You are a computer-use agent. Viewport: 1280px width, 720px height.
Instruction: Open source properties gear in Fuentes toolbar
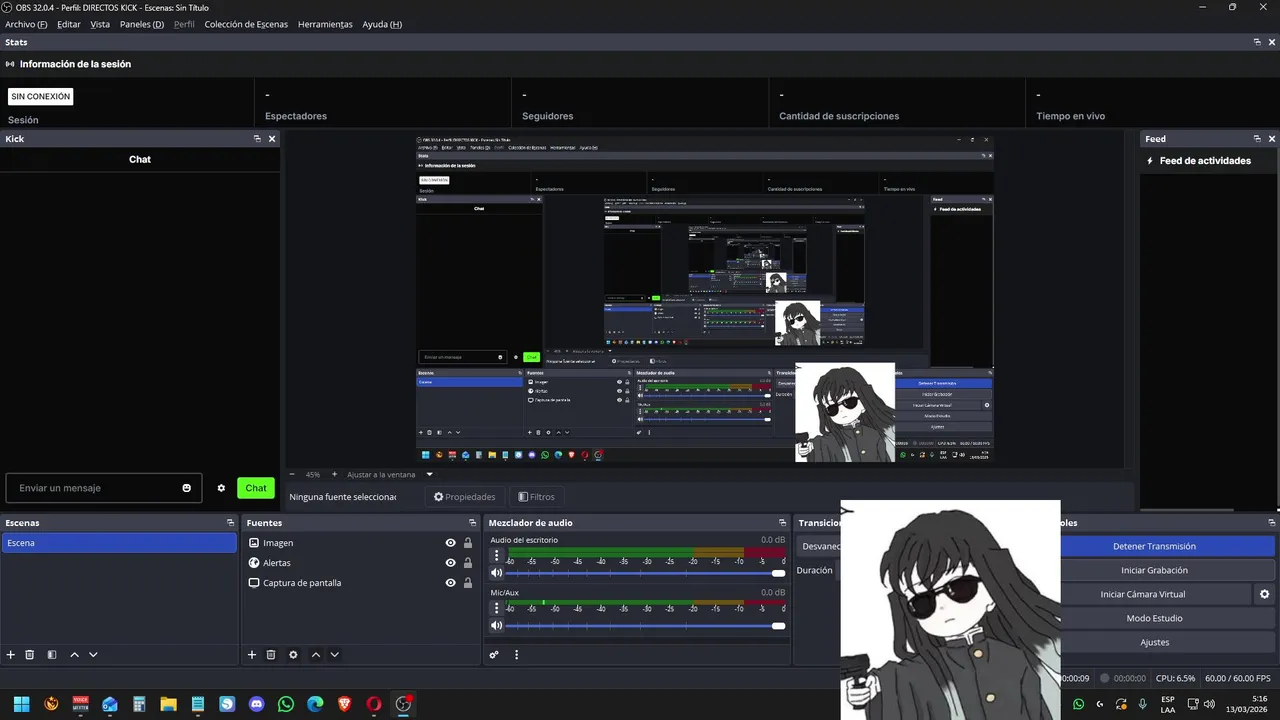(293, 655)
